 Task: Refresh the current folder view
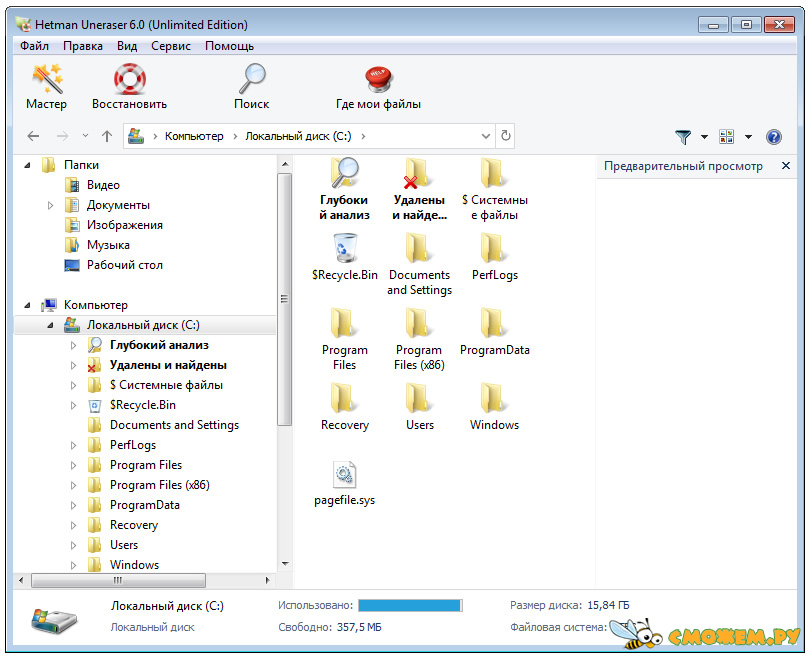(x=506, y=136)
